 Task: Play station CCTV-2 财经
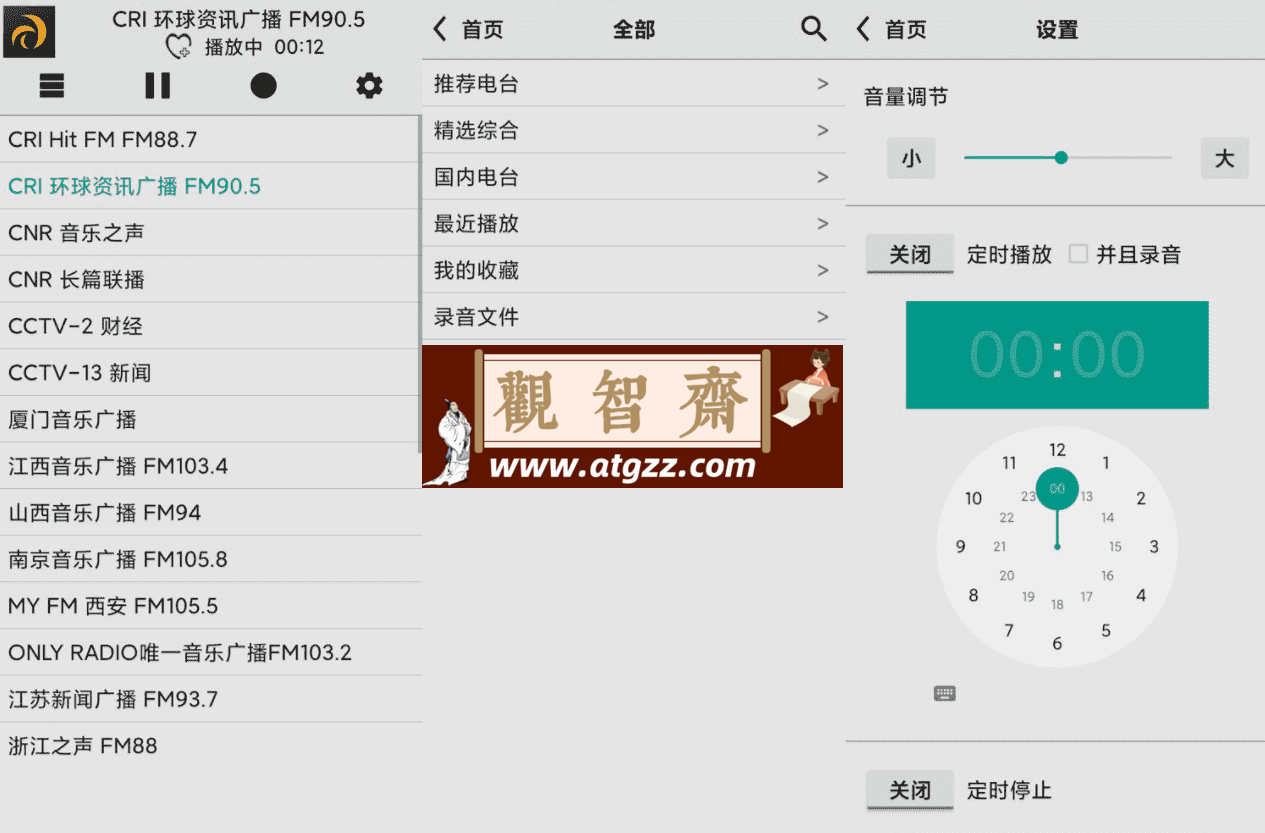pos(210,326)
